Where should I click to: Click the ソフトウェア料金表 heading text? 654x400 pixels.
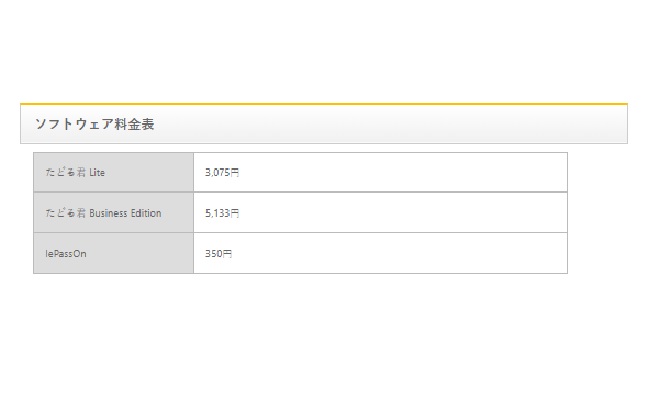(x=94, y=124)
